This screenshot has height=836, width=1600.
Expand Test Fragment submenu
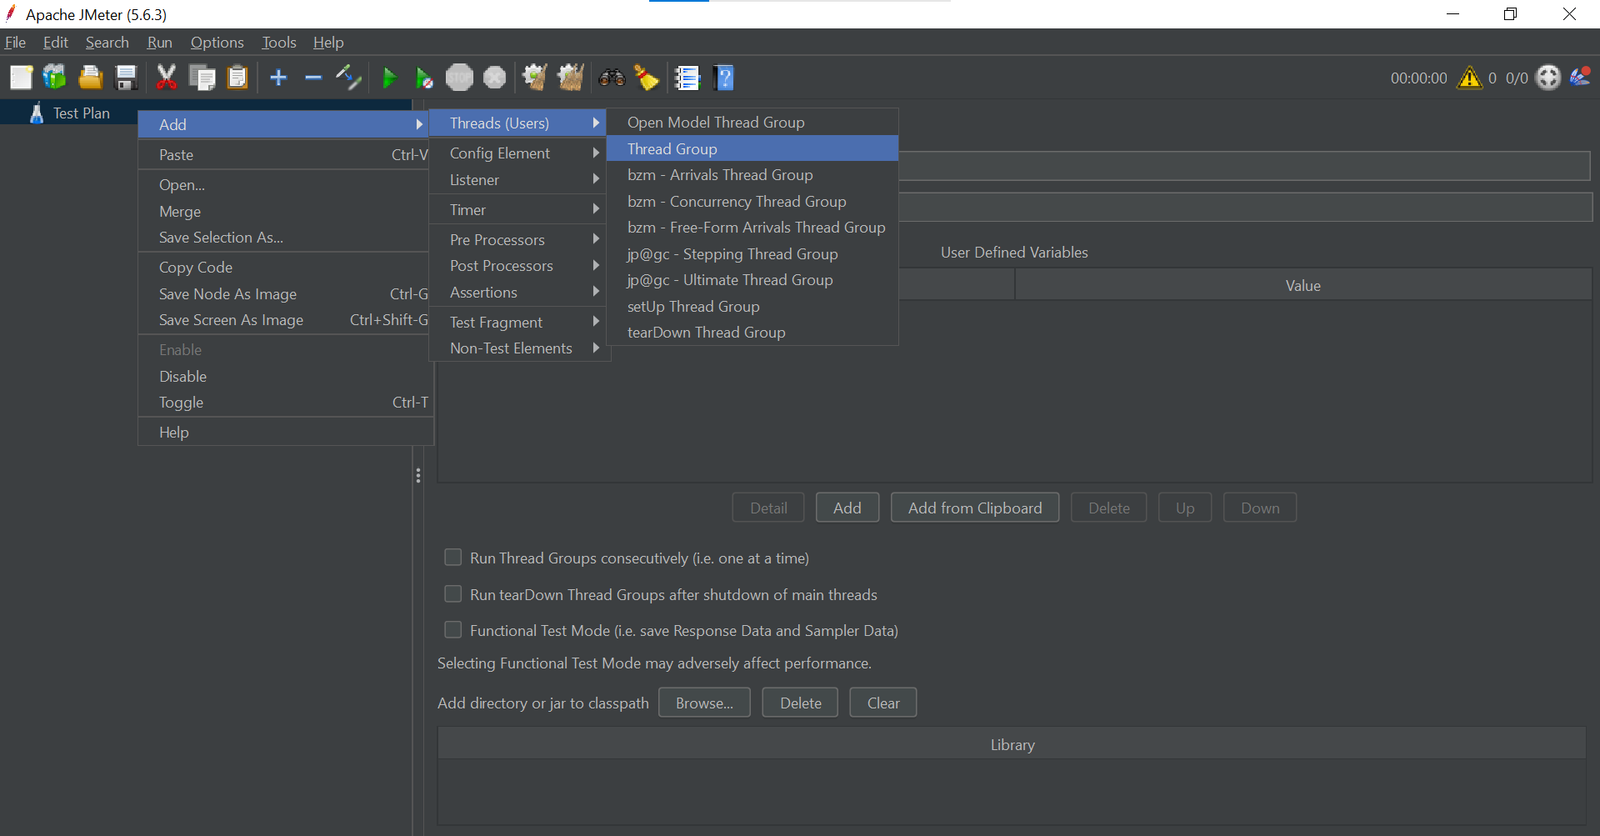point(518,322)
